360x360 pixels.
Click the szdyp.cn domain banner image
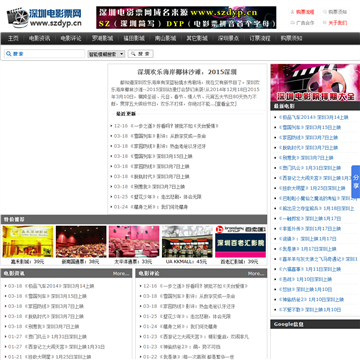tap(186, 17)
